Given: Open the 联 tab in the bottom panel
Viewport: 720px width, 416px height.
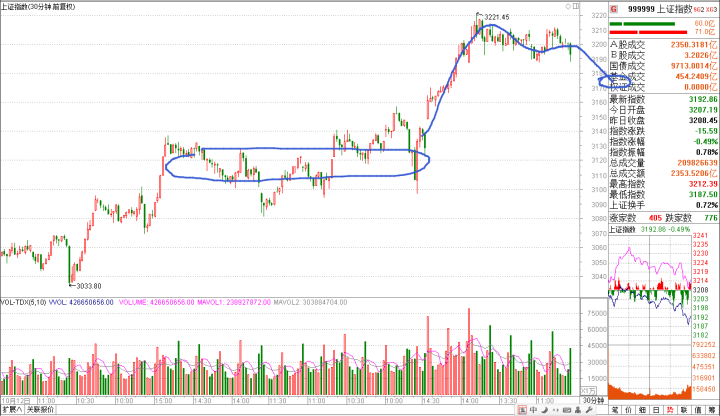Looking at the screenshot, I should point(683,409).
